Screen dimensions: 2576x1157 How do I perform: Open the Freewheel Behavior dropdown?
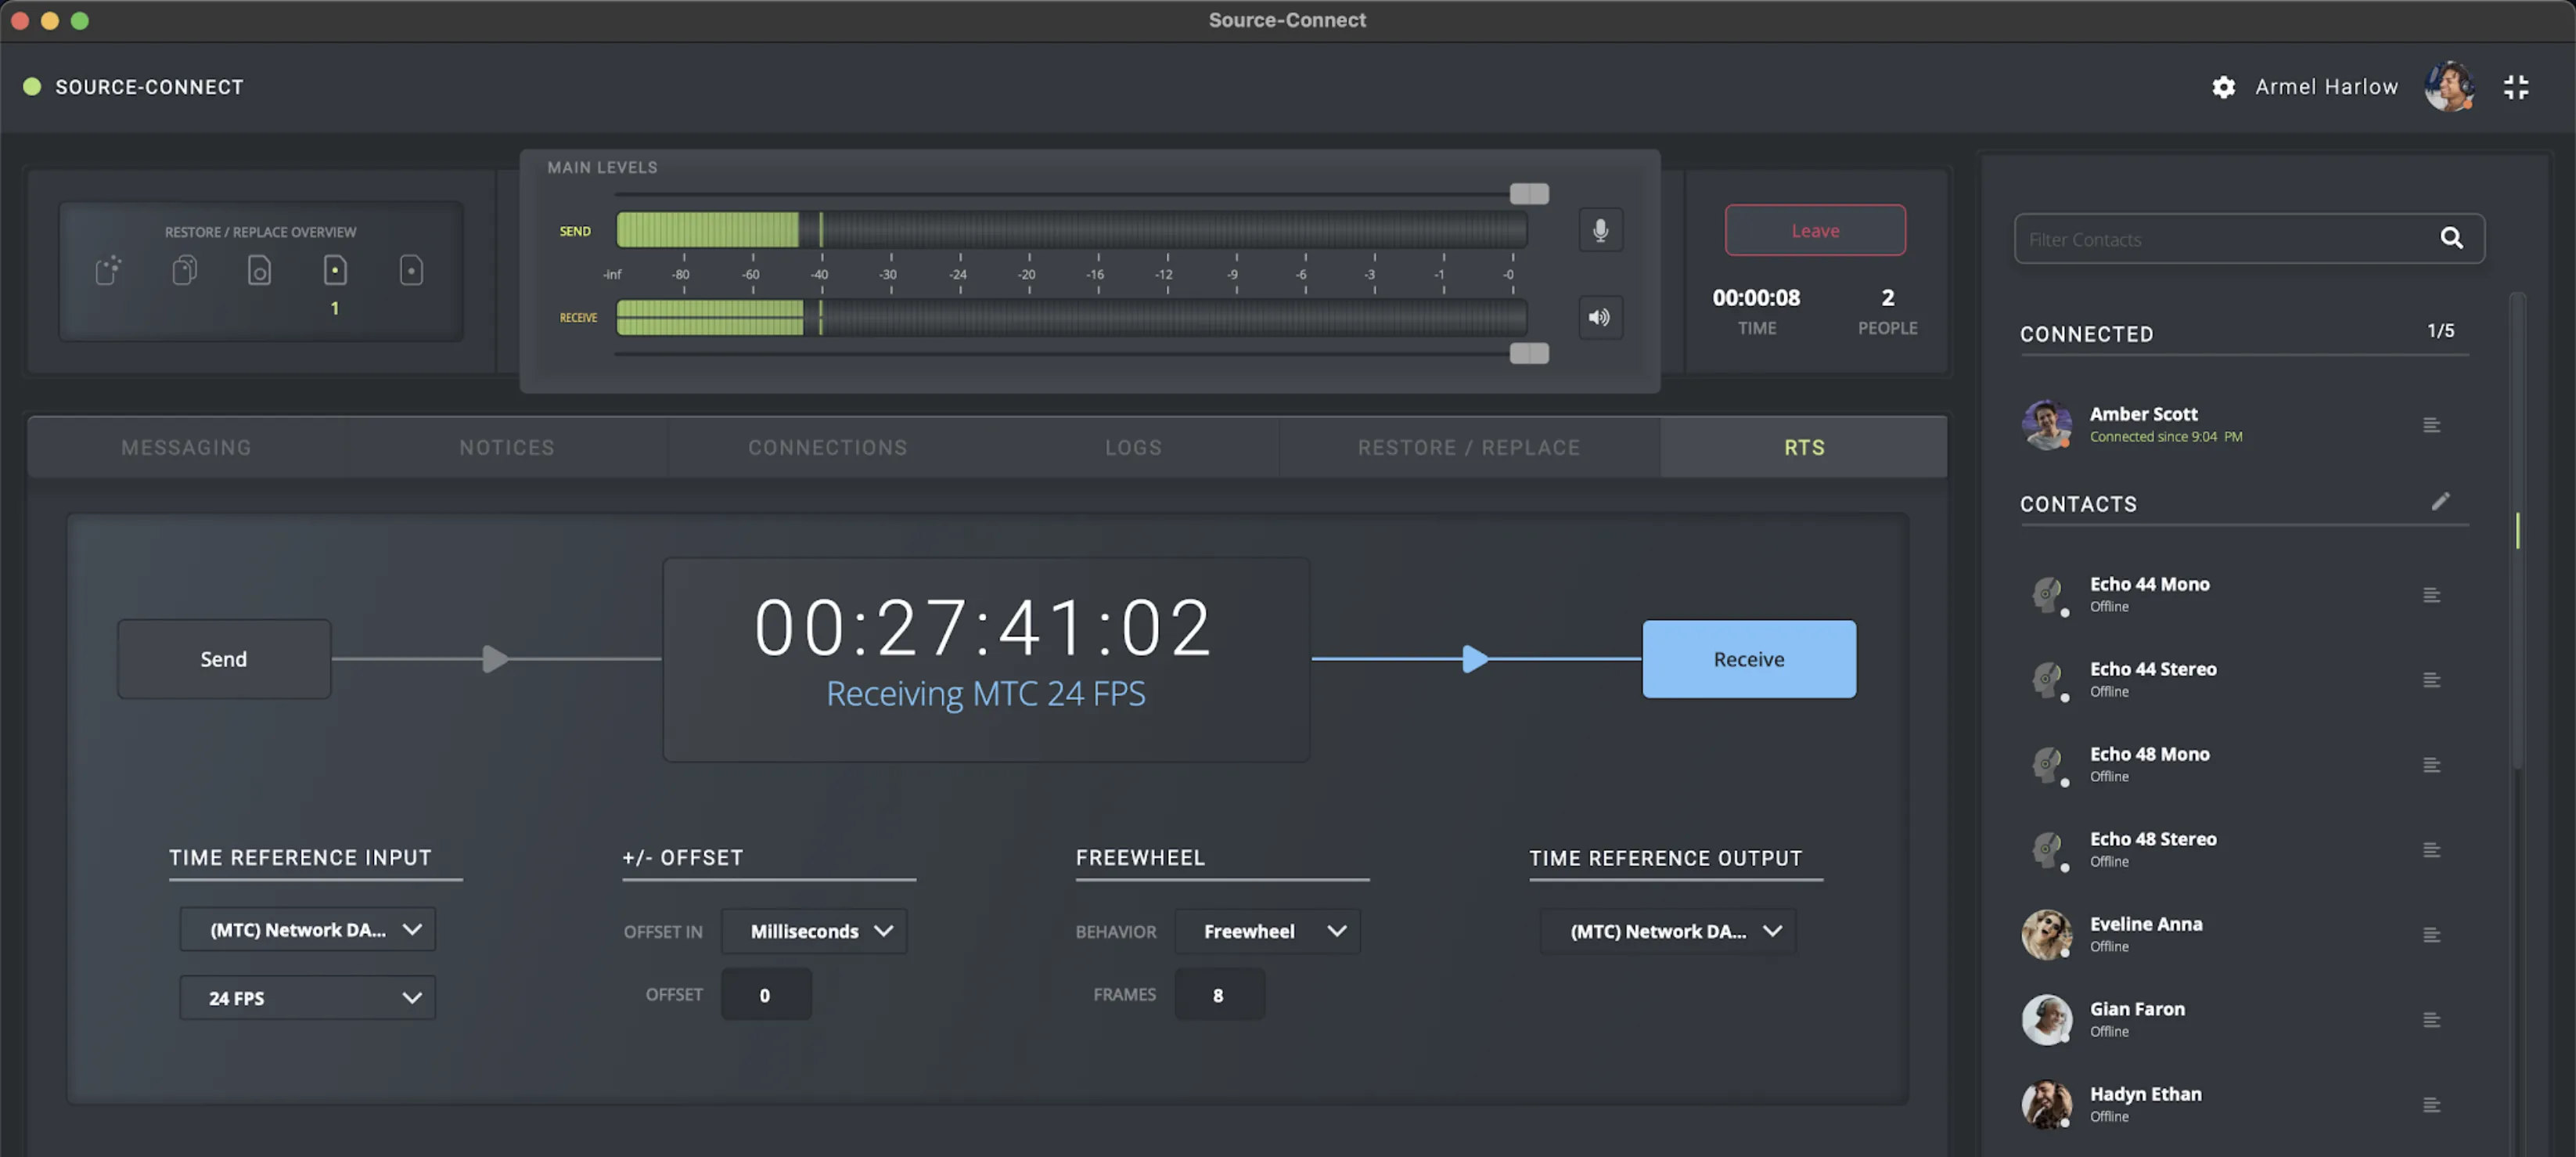tap(1267, 931)
